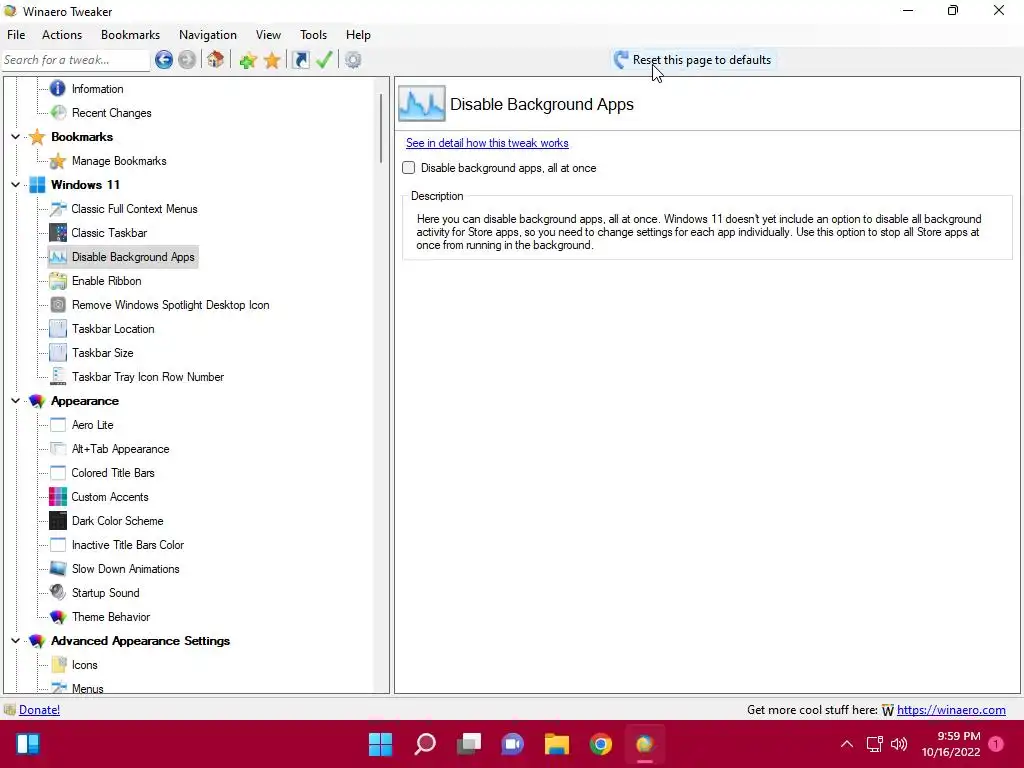The height and width of the screenshot is (768, 1024).
Task: Click the Manage Bookmarks star icon
Action: 58,161
